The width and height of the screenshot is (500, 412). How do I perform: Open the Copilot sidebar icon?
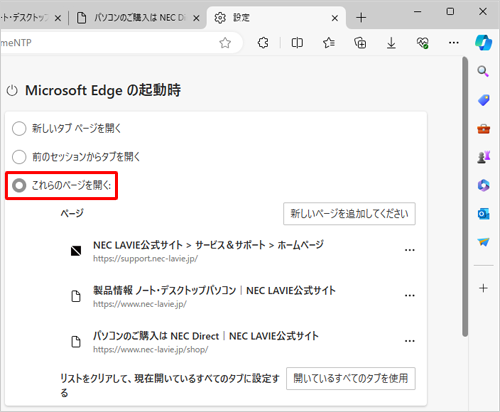(x=483, y=43)
